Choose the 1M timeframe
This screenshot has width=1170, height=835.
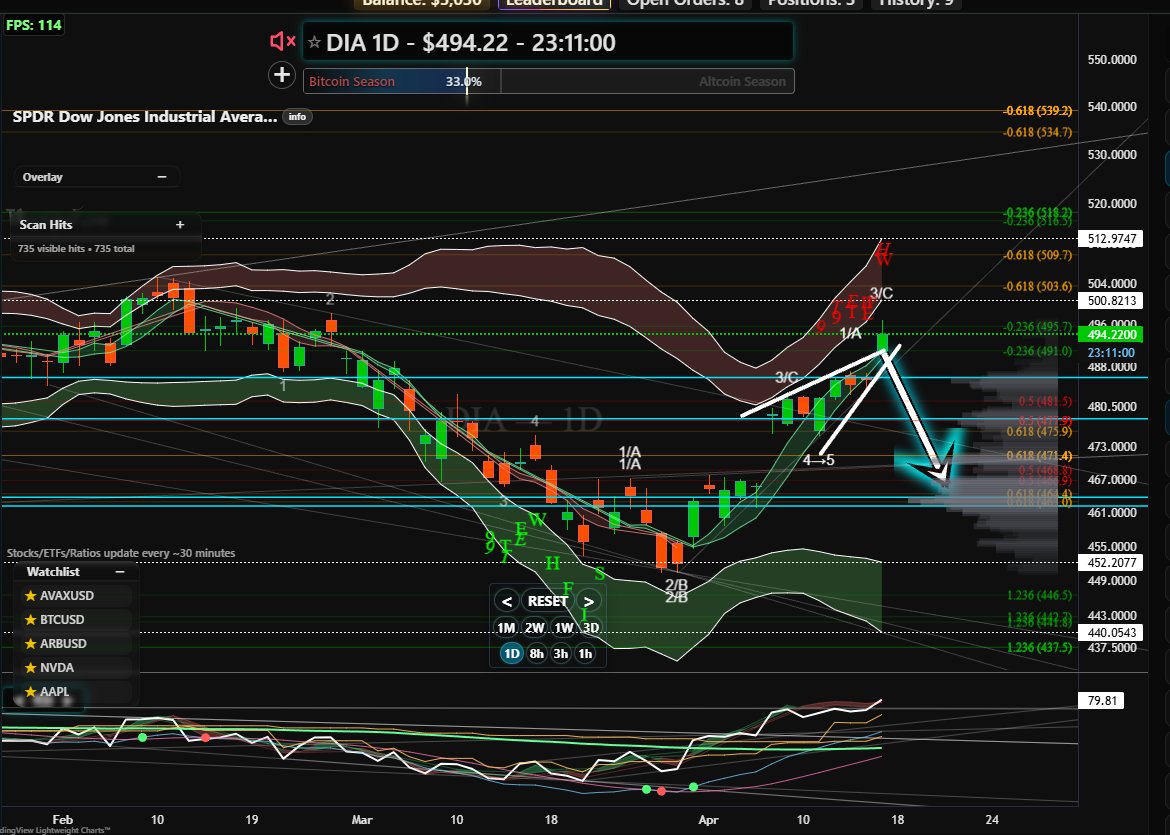click(507, 628)
